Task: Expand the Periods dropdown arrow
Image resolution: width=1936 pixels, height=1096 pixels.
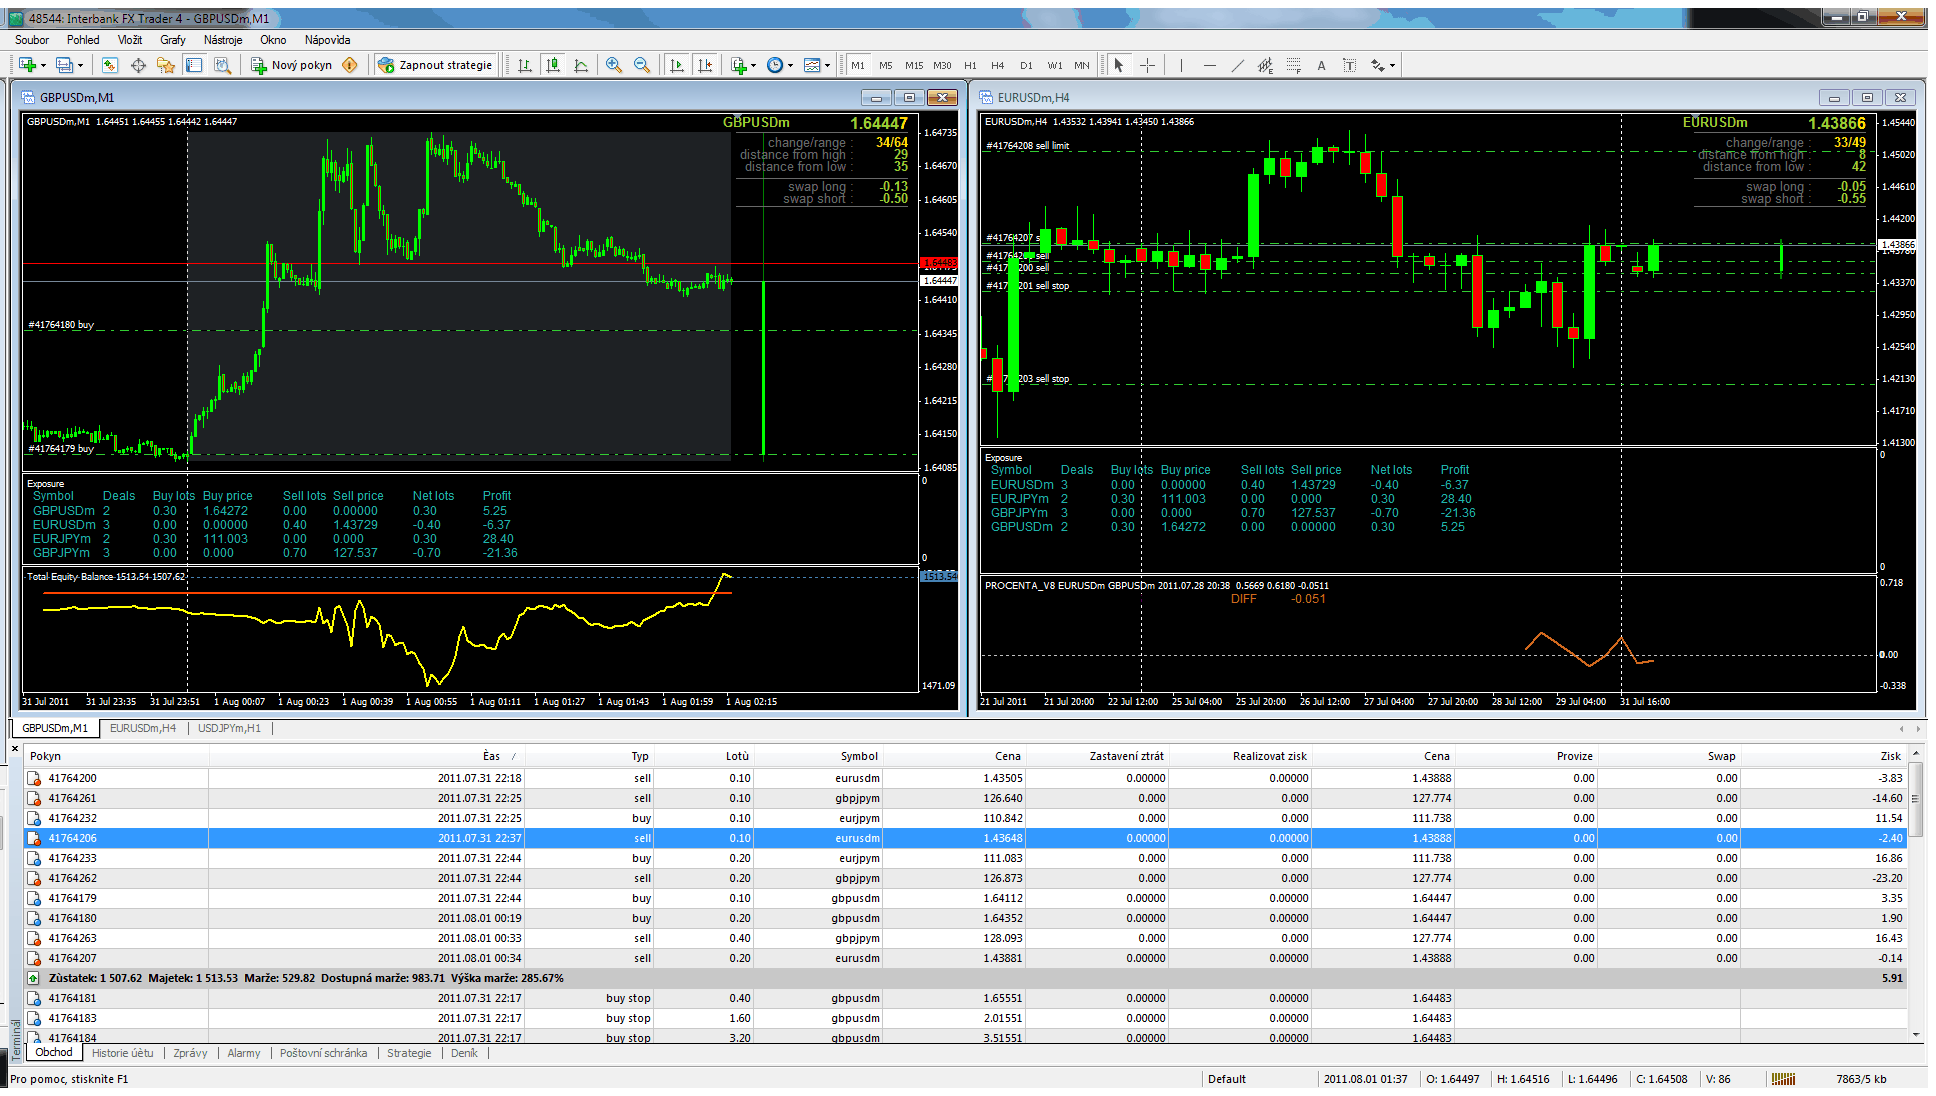Action: point(791,65)
